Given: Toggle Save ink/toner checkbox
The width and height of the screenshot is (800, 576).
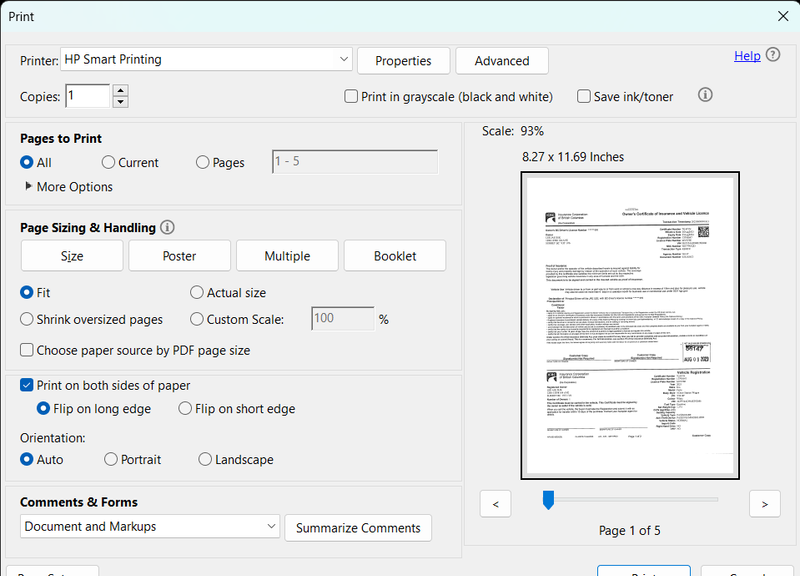Looking at the screenshot, I should click(584, 97).
